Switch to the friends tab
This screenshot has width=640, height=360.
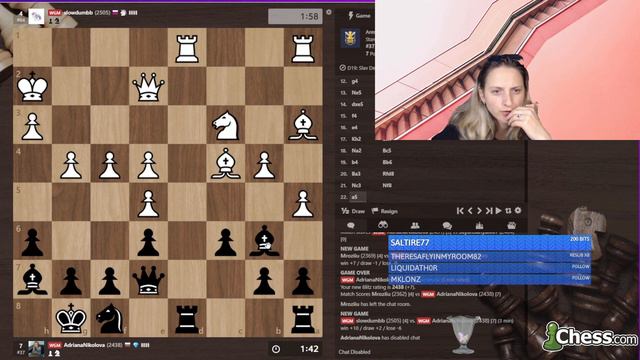[x=415, y=225]
